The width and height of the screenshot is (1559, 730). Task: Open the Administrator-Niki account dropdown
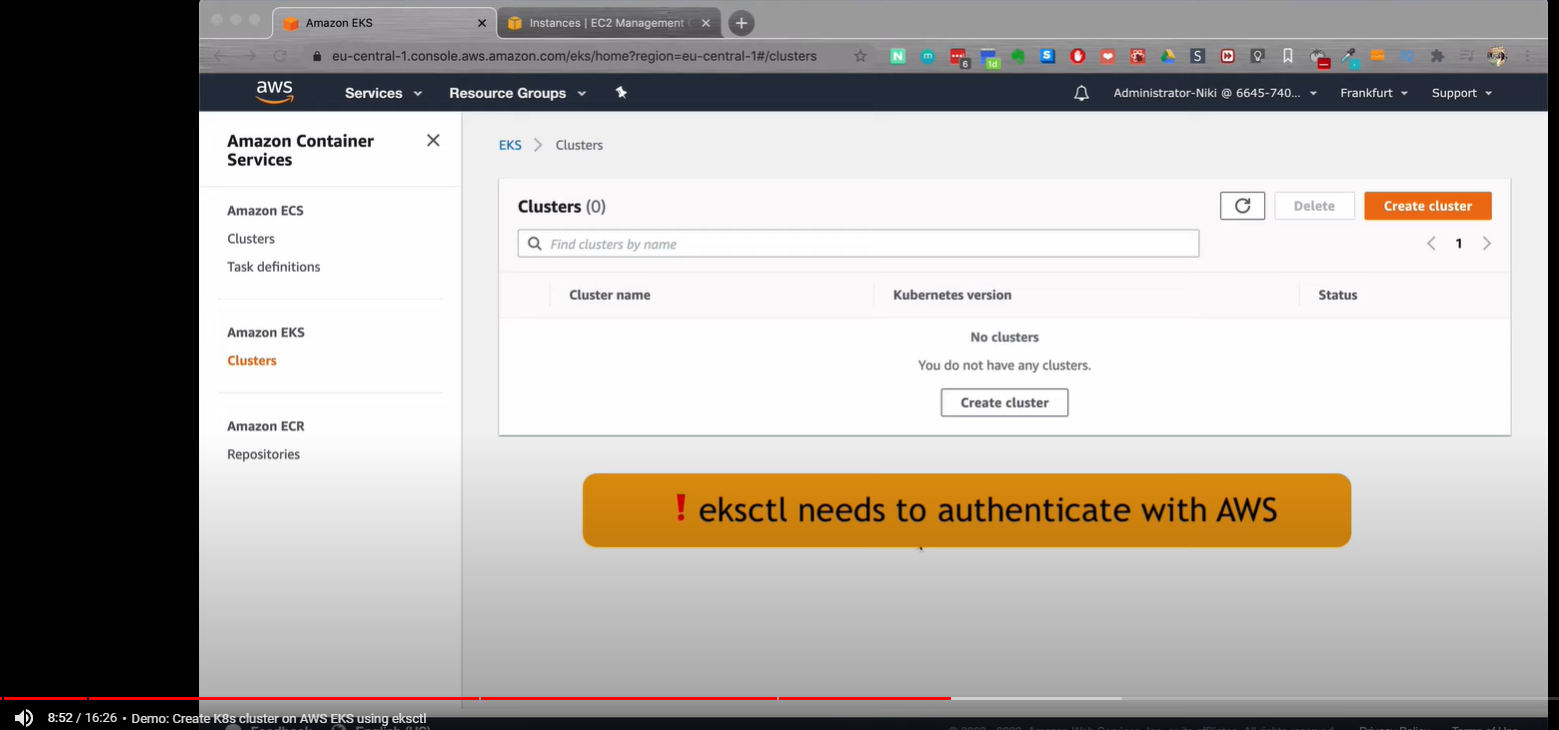[1215, 93]
